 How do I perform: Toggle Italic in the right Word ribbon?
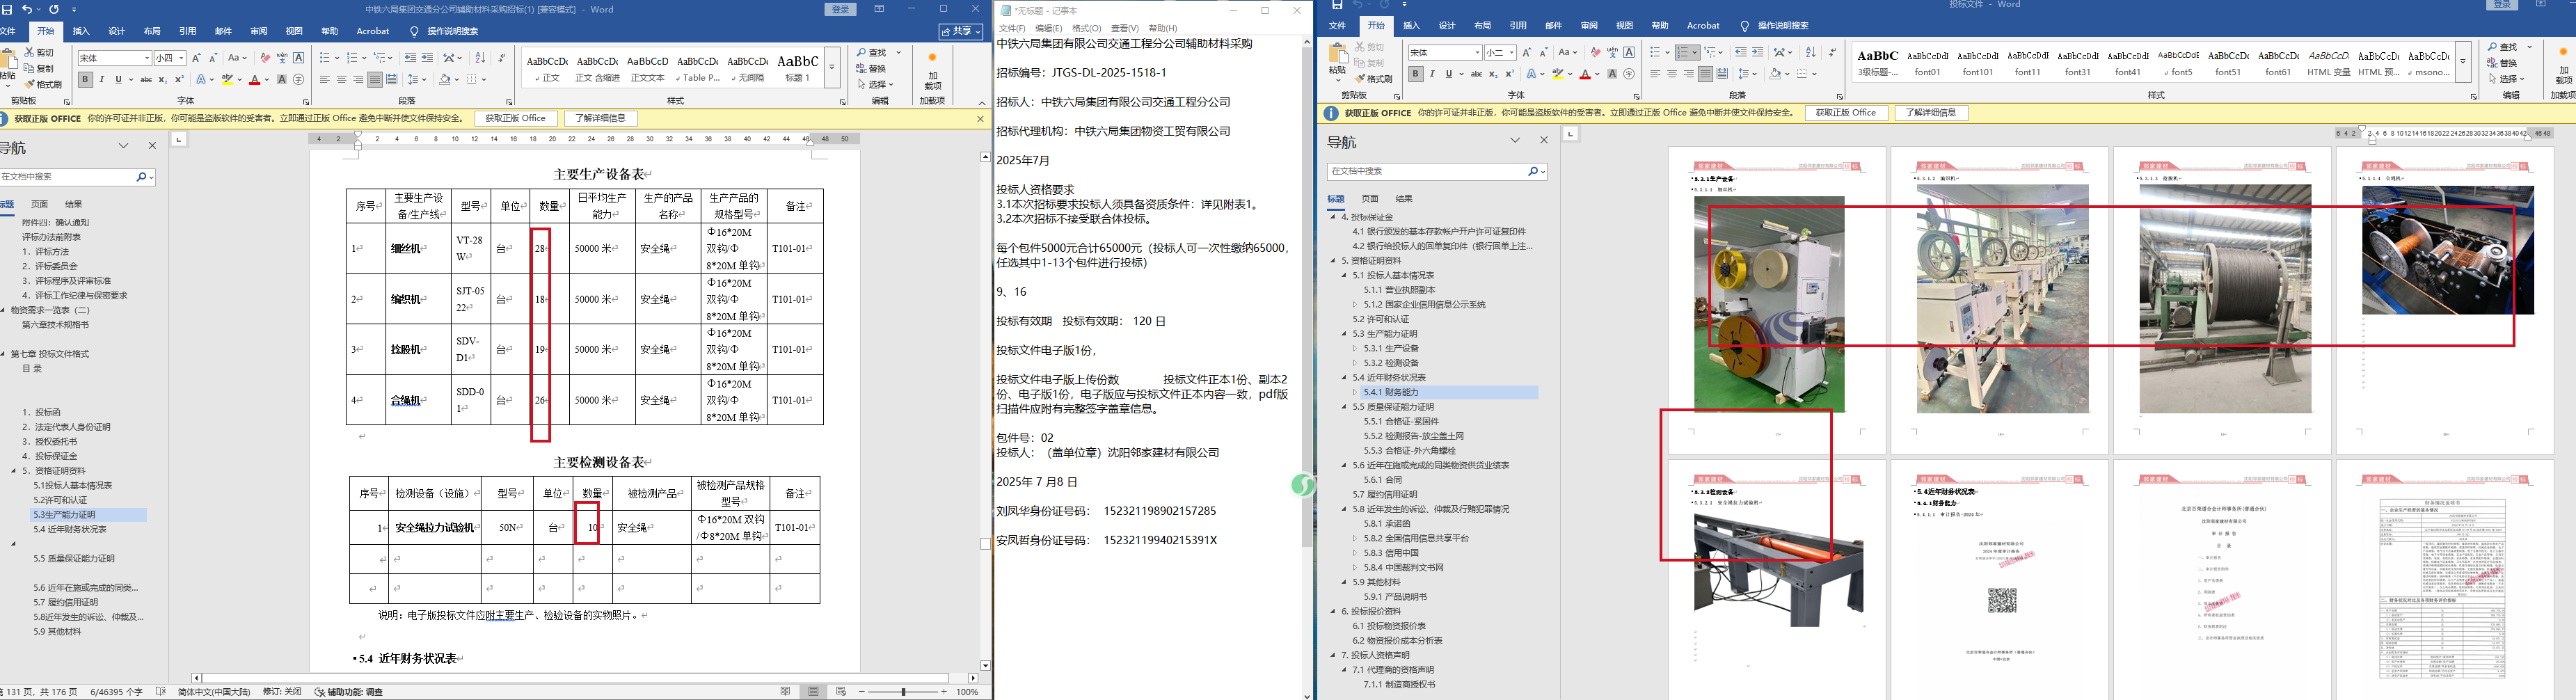(1432, 74)
